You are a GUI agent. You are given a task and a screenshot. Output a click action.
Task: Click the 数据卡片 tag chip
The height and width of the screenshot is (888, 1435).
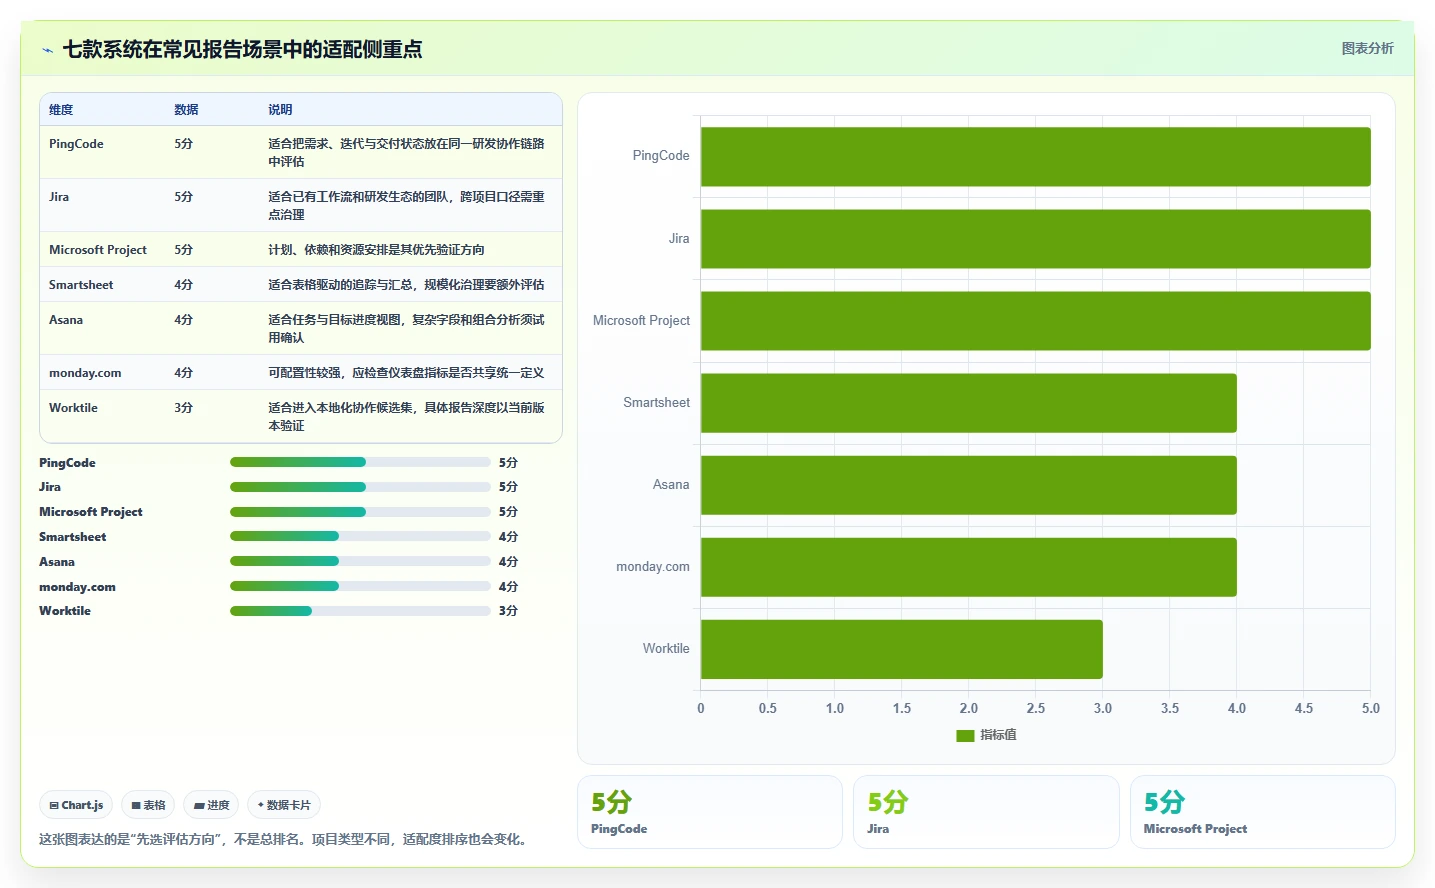pos(284,805)
